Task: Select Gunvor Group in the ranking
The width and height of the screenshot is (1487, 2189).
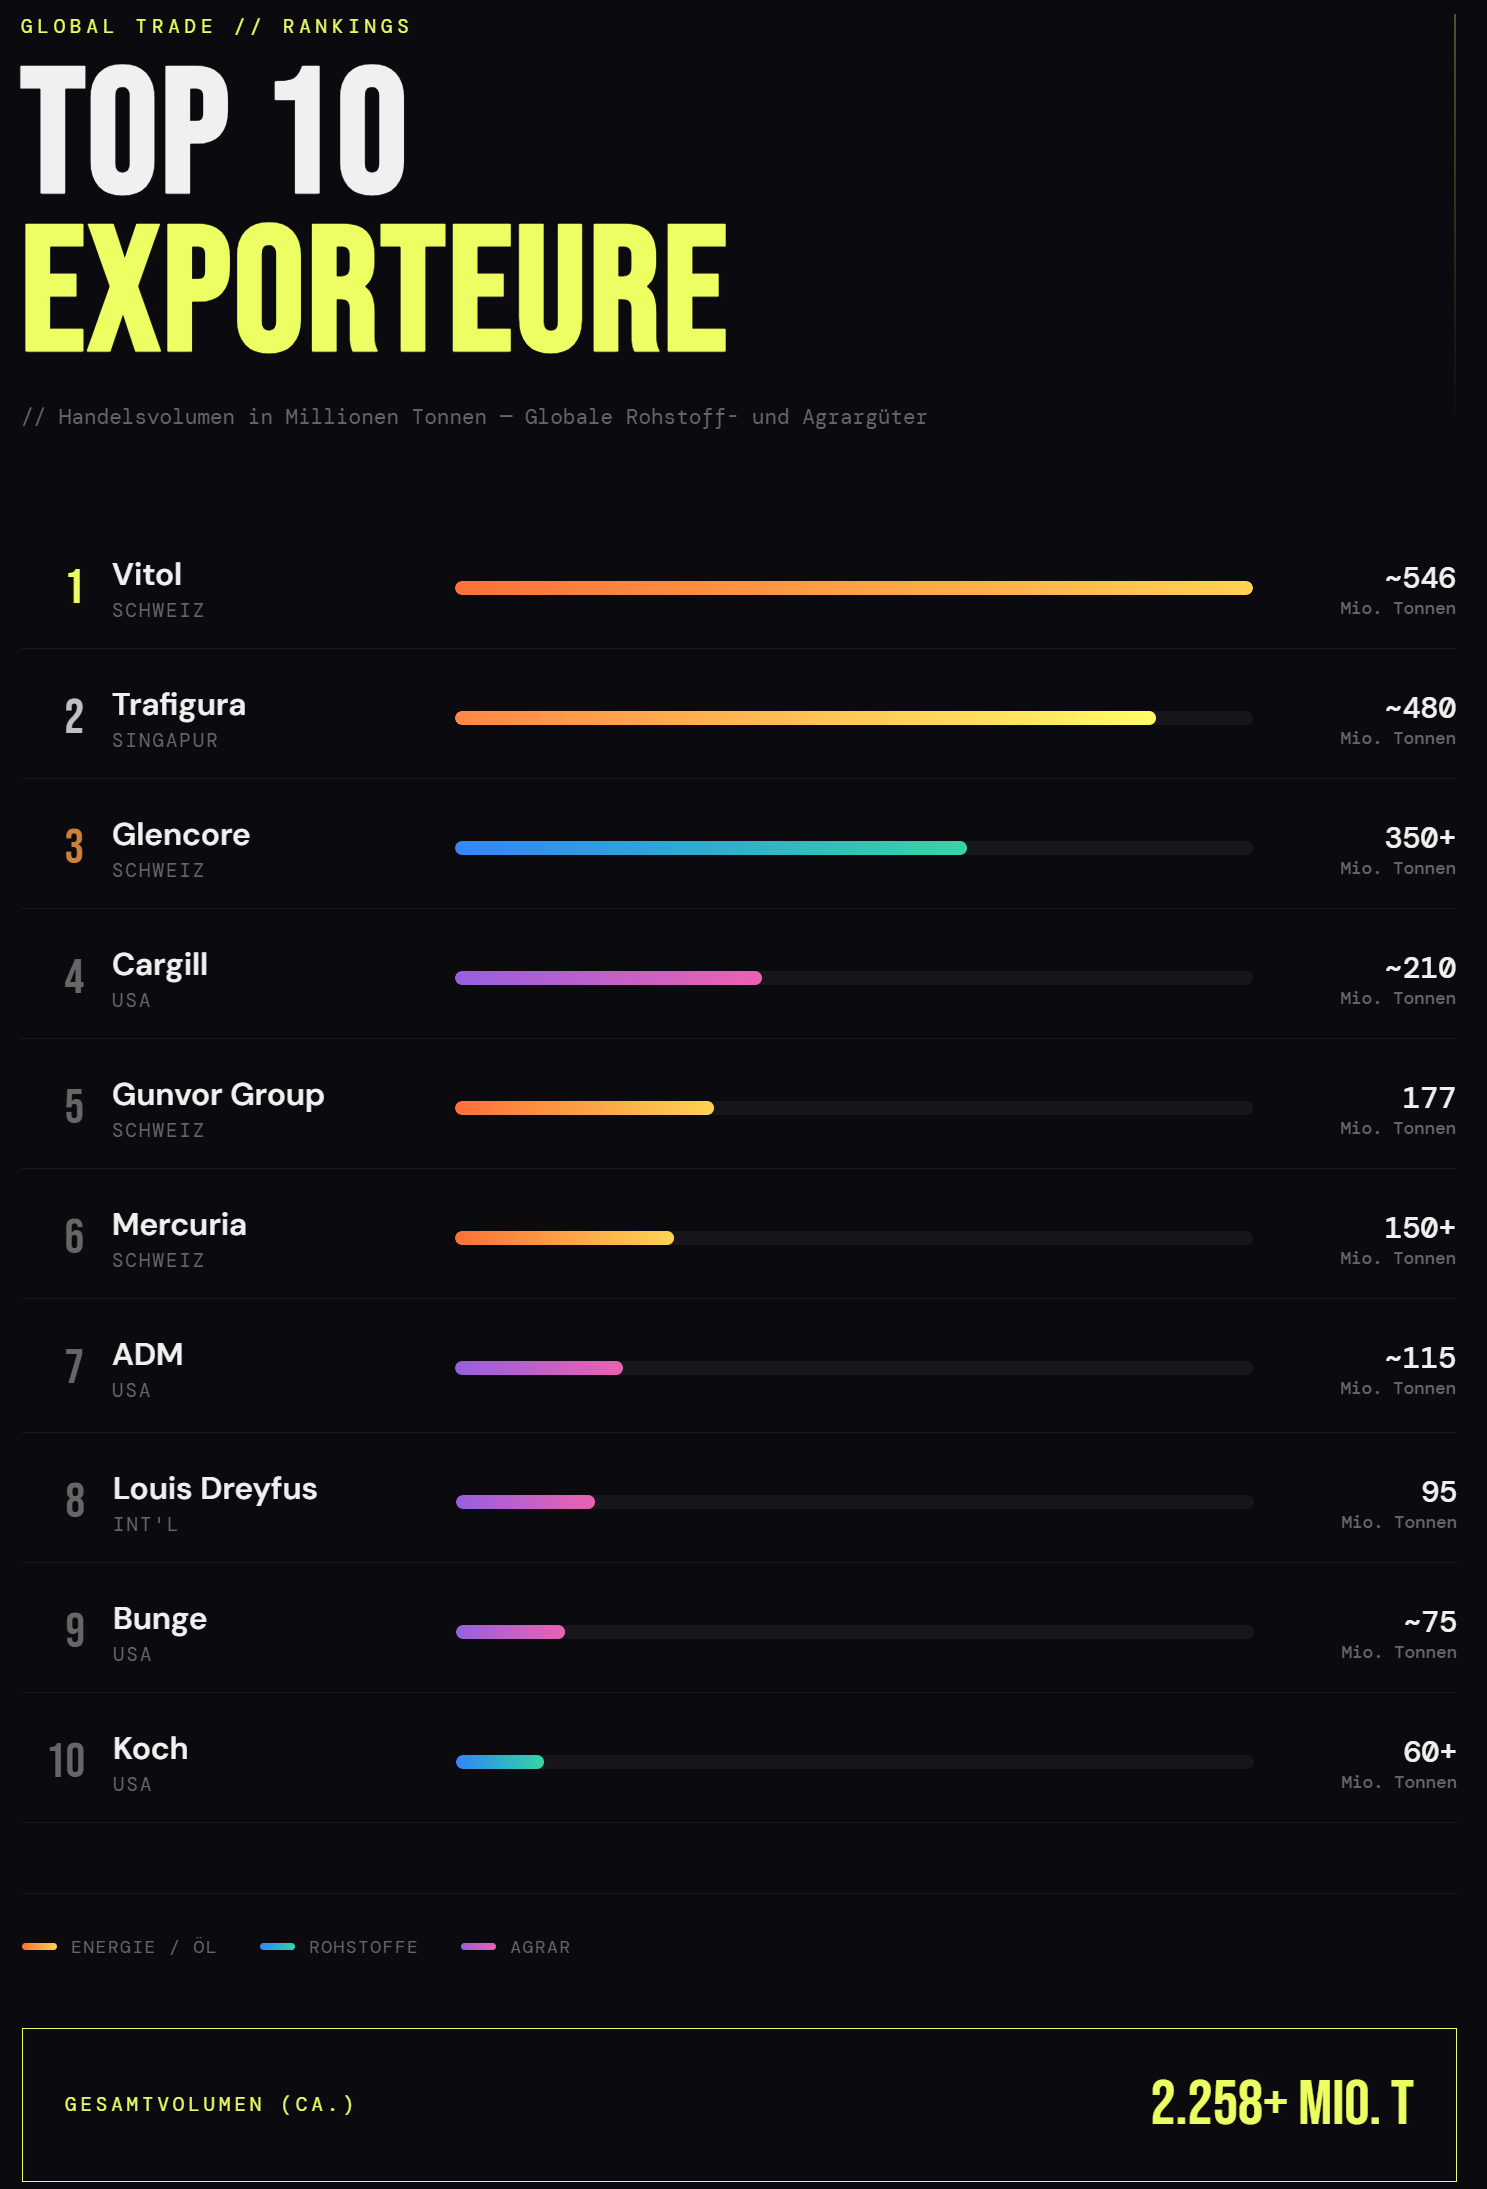Action: [x=218, y=1095]
